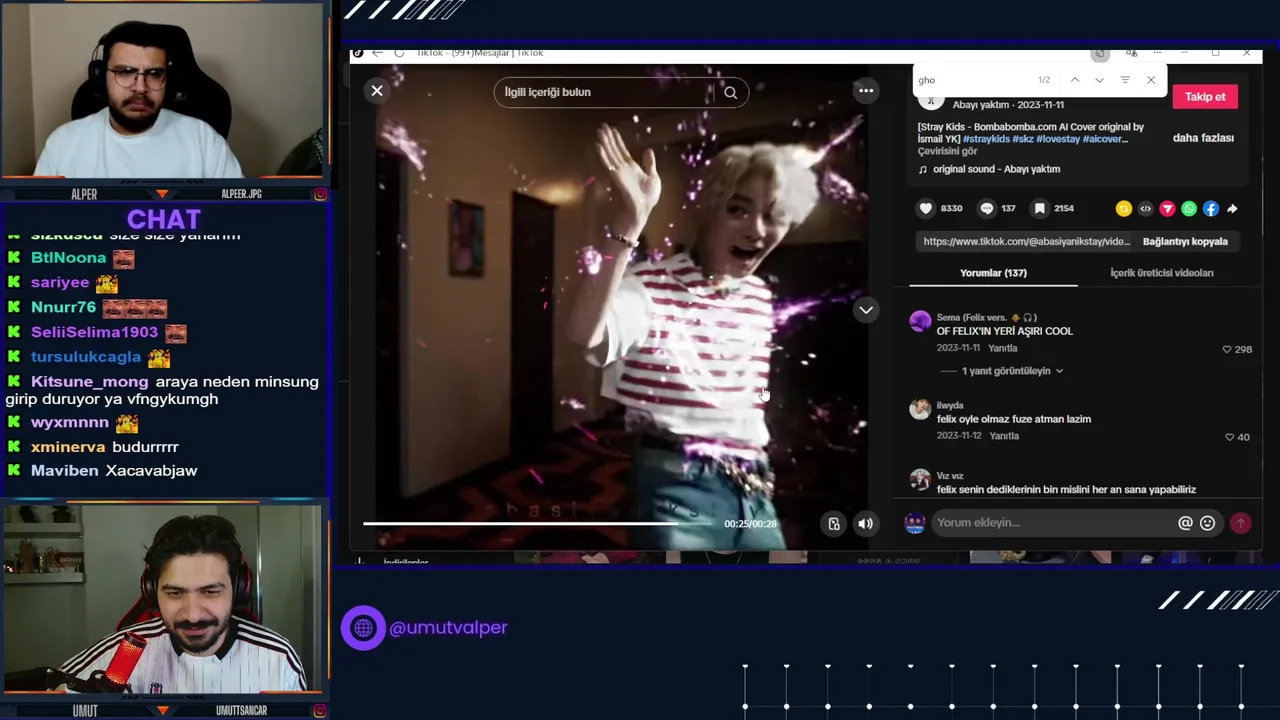Click the #straykids hashtag
This screenshot has height=720, width=1280.
coord(986,139)
